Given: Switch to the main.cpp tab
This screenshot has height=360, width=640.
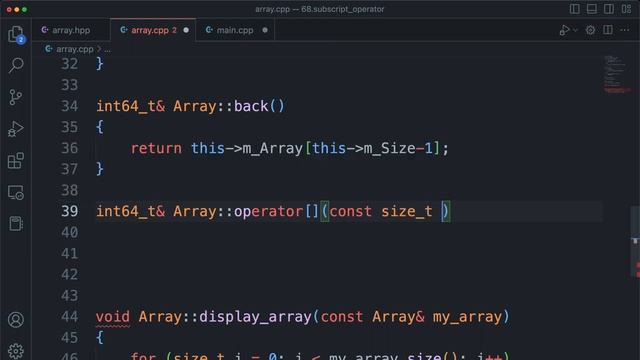Looking at the screenshot, I should [236, 30].
